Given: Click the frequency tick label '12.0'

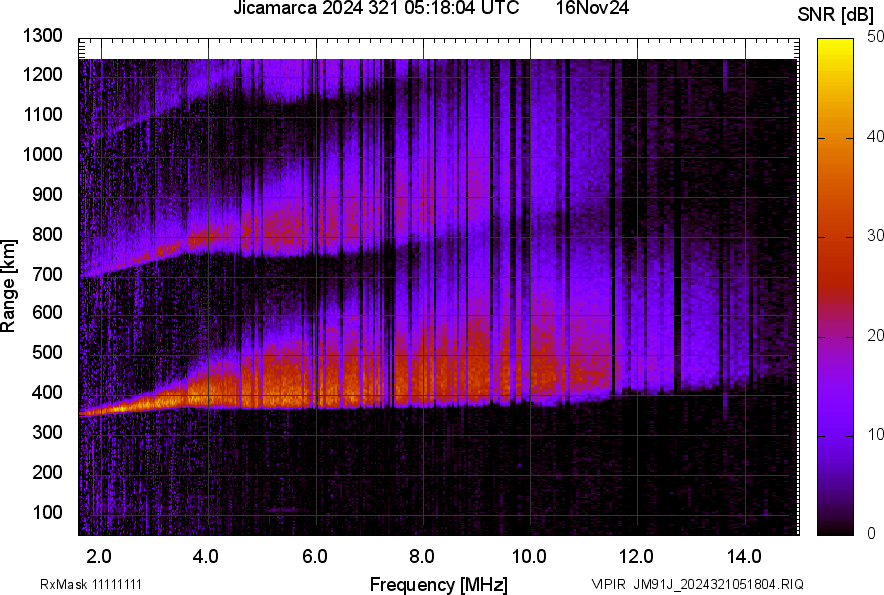Looking at the screenshot, I should (637, 556).
